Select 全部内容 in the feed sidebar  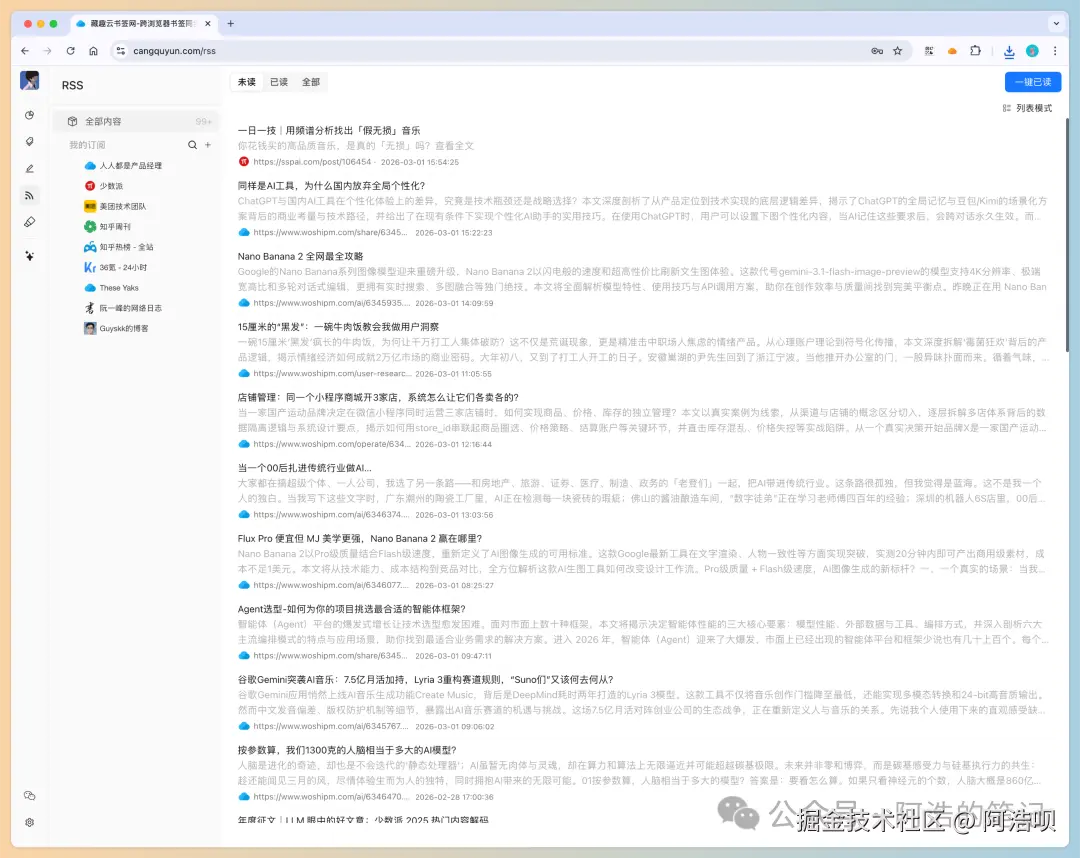136,121
